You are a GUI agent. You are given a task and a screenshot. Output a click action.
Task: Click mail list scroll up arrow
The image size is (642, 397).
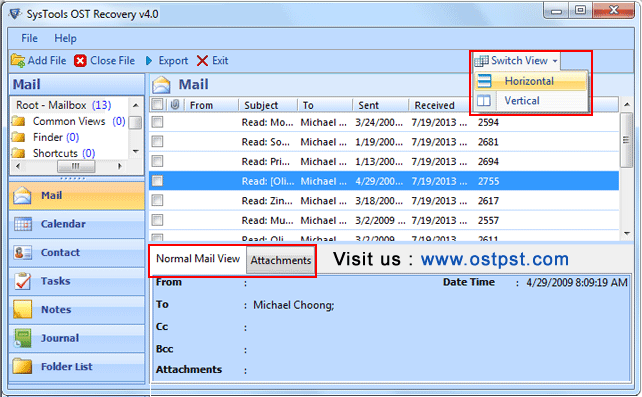coord(626,105)
